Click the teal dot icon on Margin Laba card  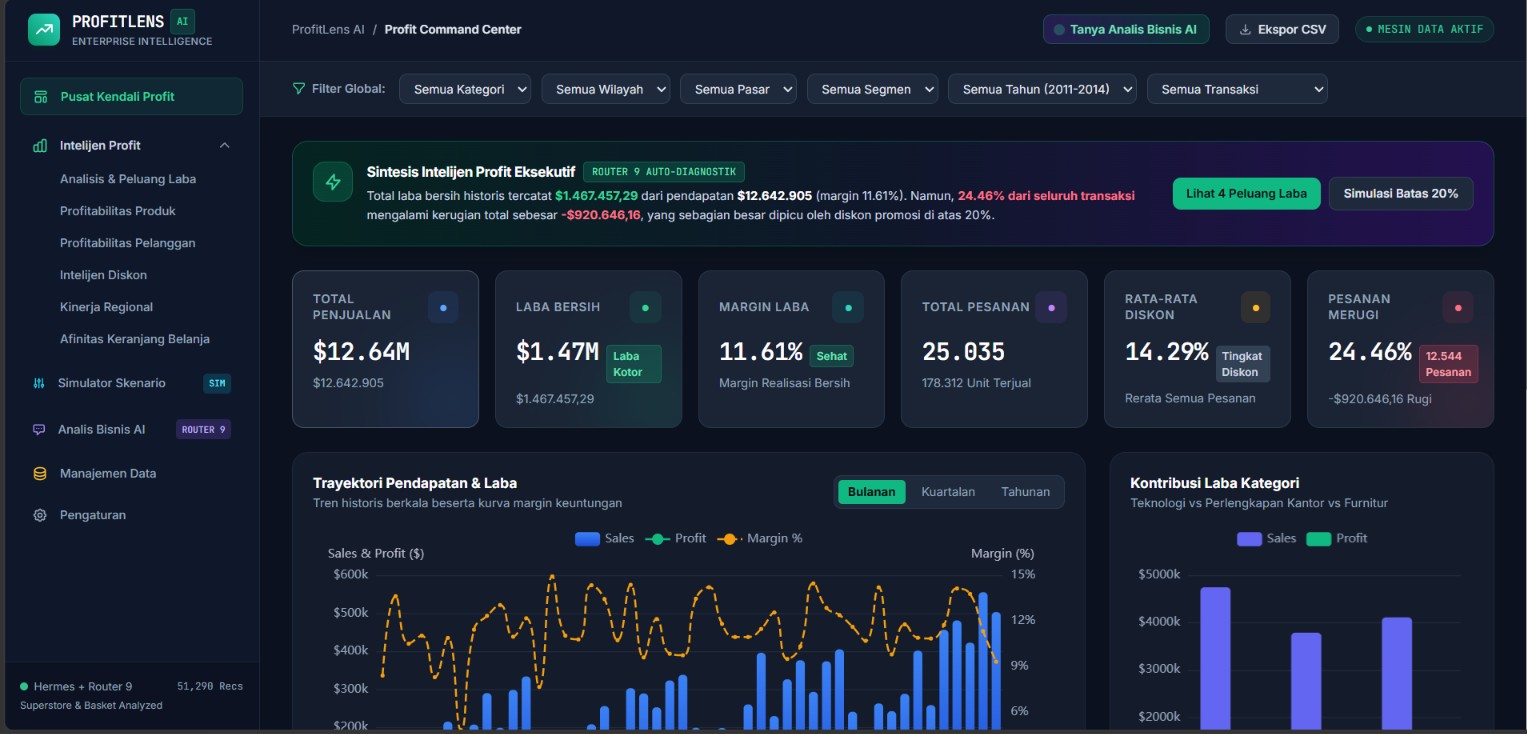pos(848,307)
